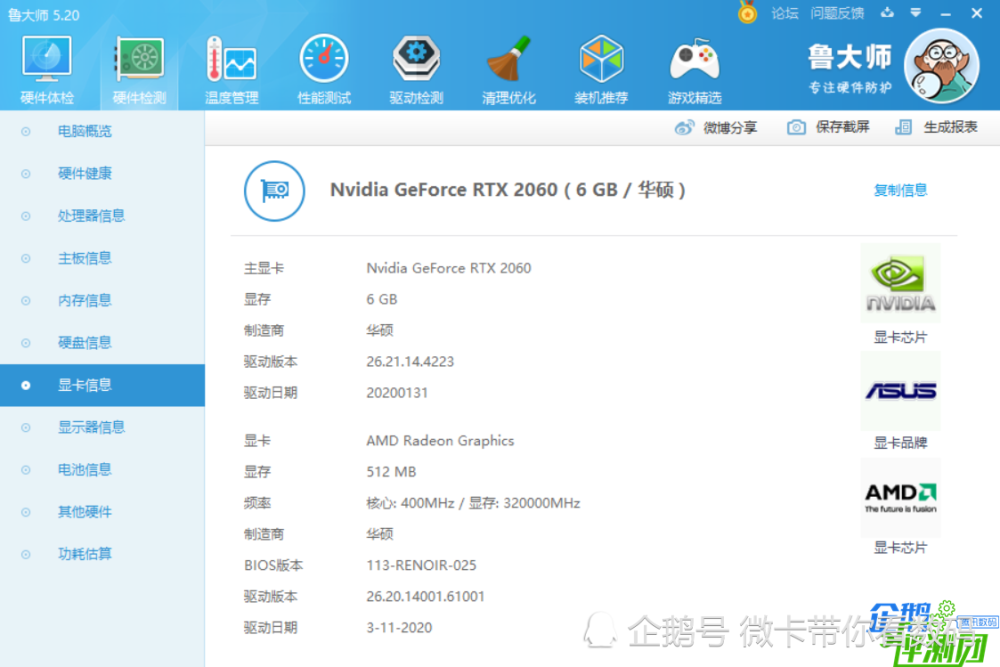Screen dimensions: 1000x667
Task: Click the AMD Radeon Graphics value
Action: pyautogui.click(x=440, y=441)
